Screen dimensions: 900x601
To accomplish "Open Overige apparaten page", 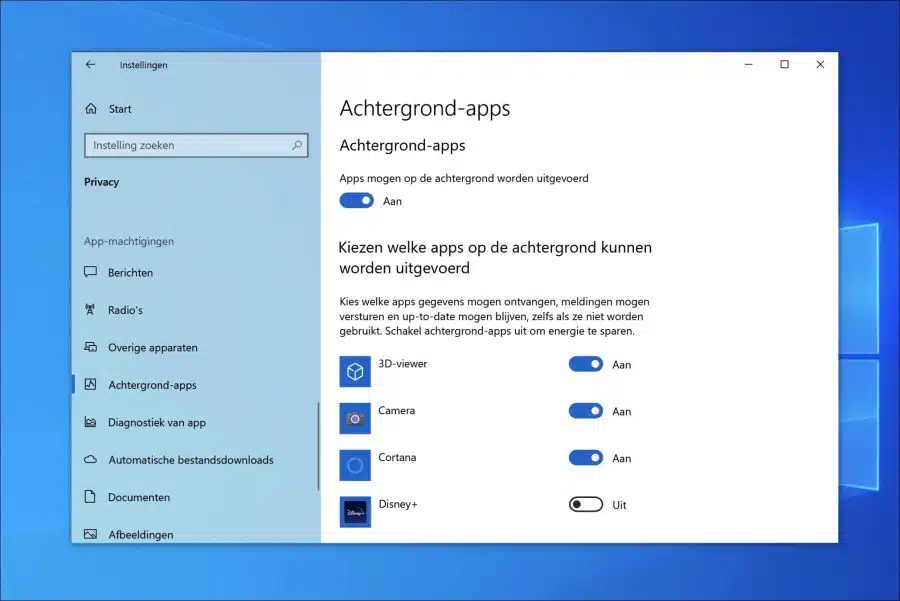I will pyautogui.click(x=195, y=347).
